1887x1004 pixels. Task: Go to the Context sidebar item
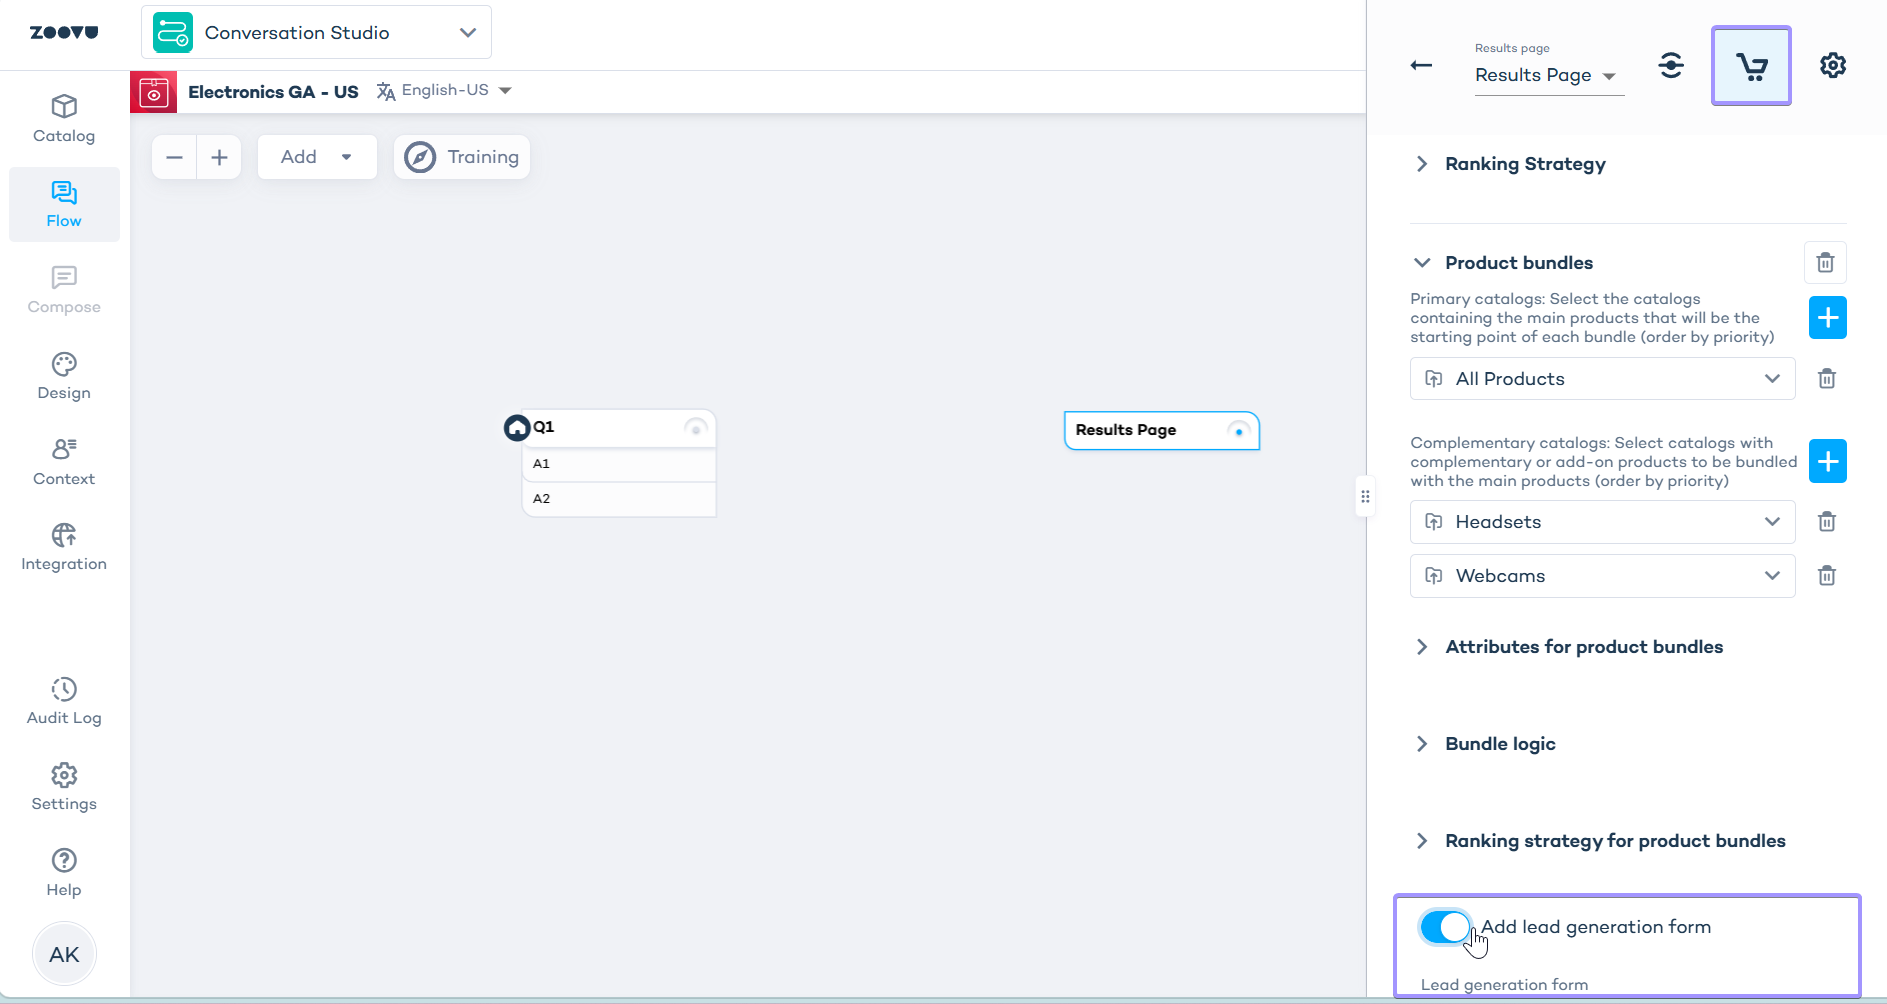pyautogui.click(x=64, y=462)
